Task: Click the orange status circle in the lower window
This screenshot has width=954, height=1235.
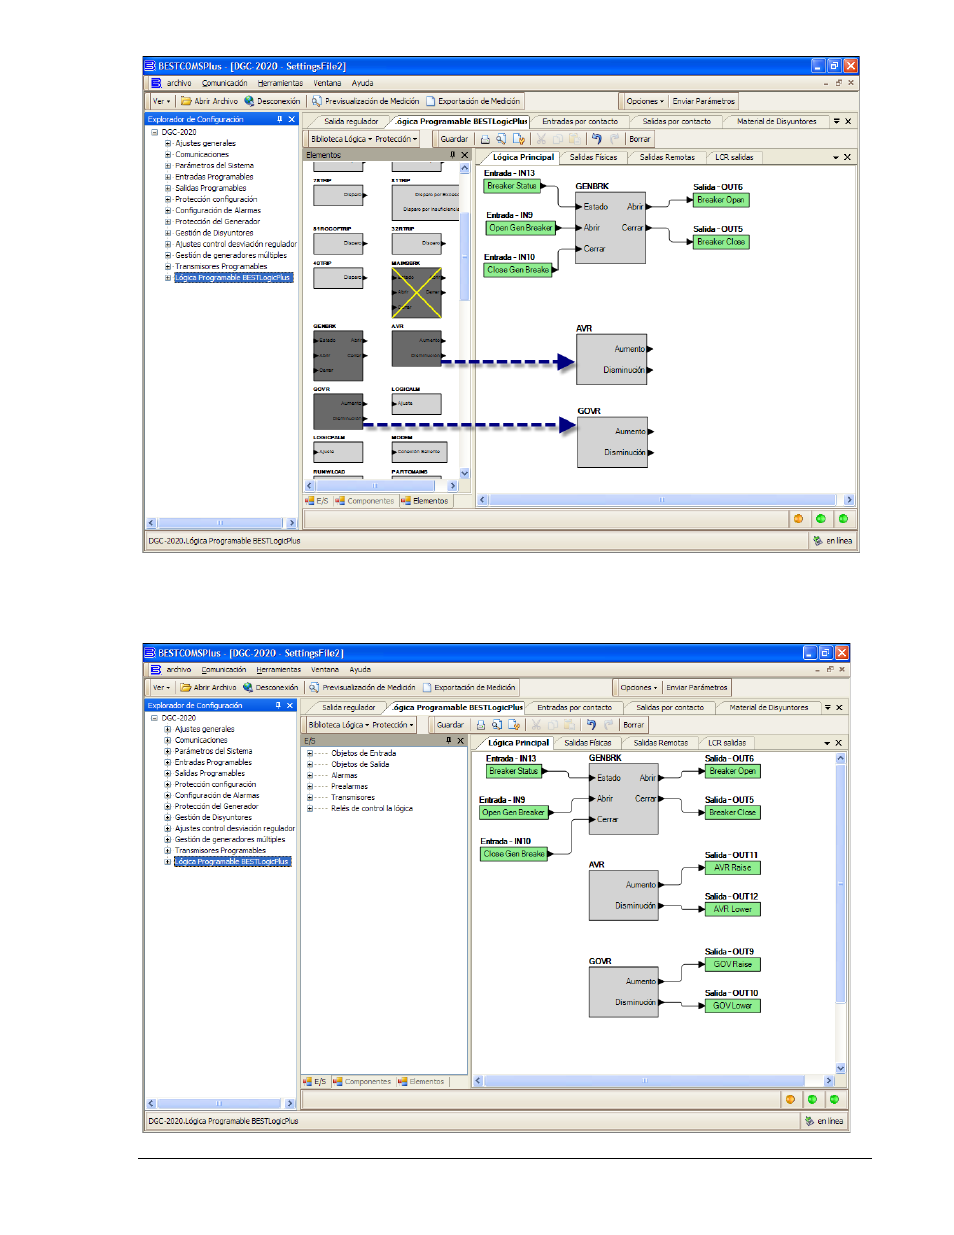Action: point(790,1099)
